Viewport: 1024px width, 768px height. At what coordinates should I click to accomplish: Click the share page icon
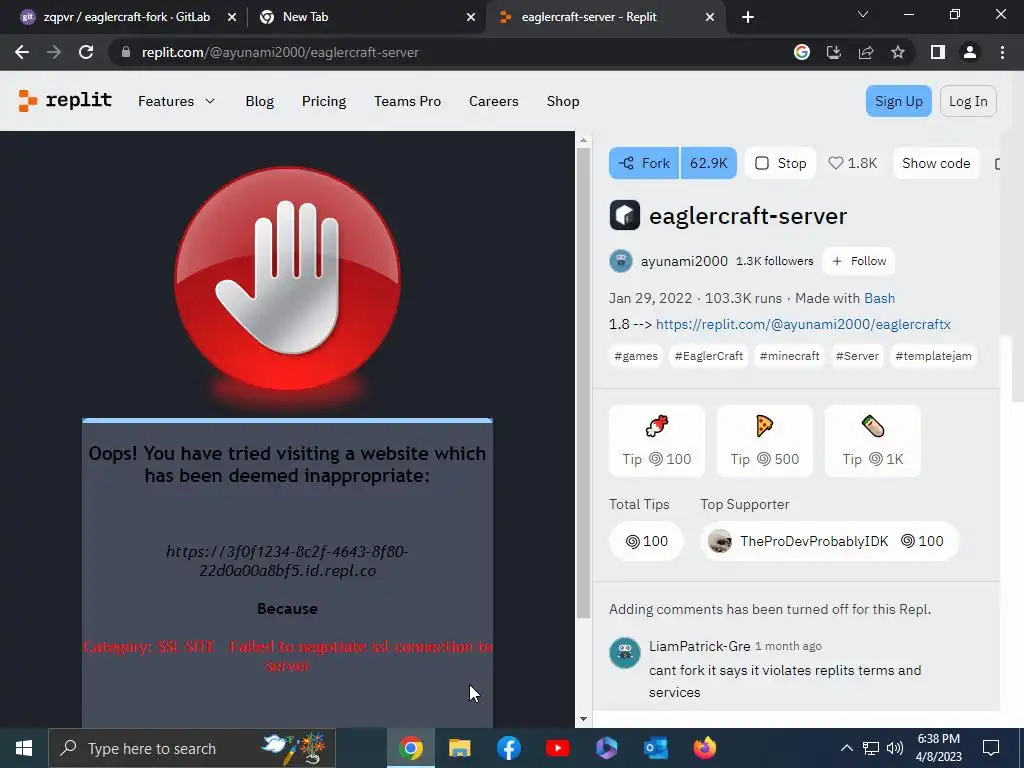pos(866,52)
